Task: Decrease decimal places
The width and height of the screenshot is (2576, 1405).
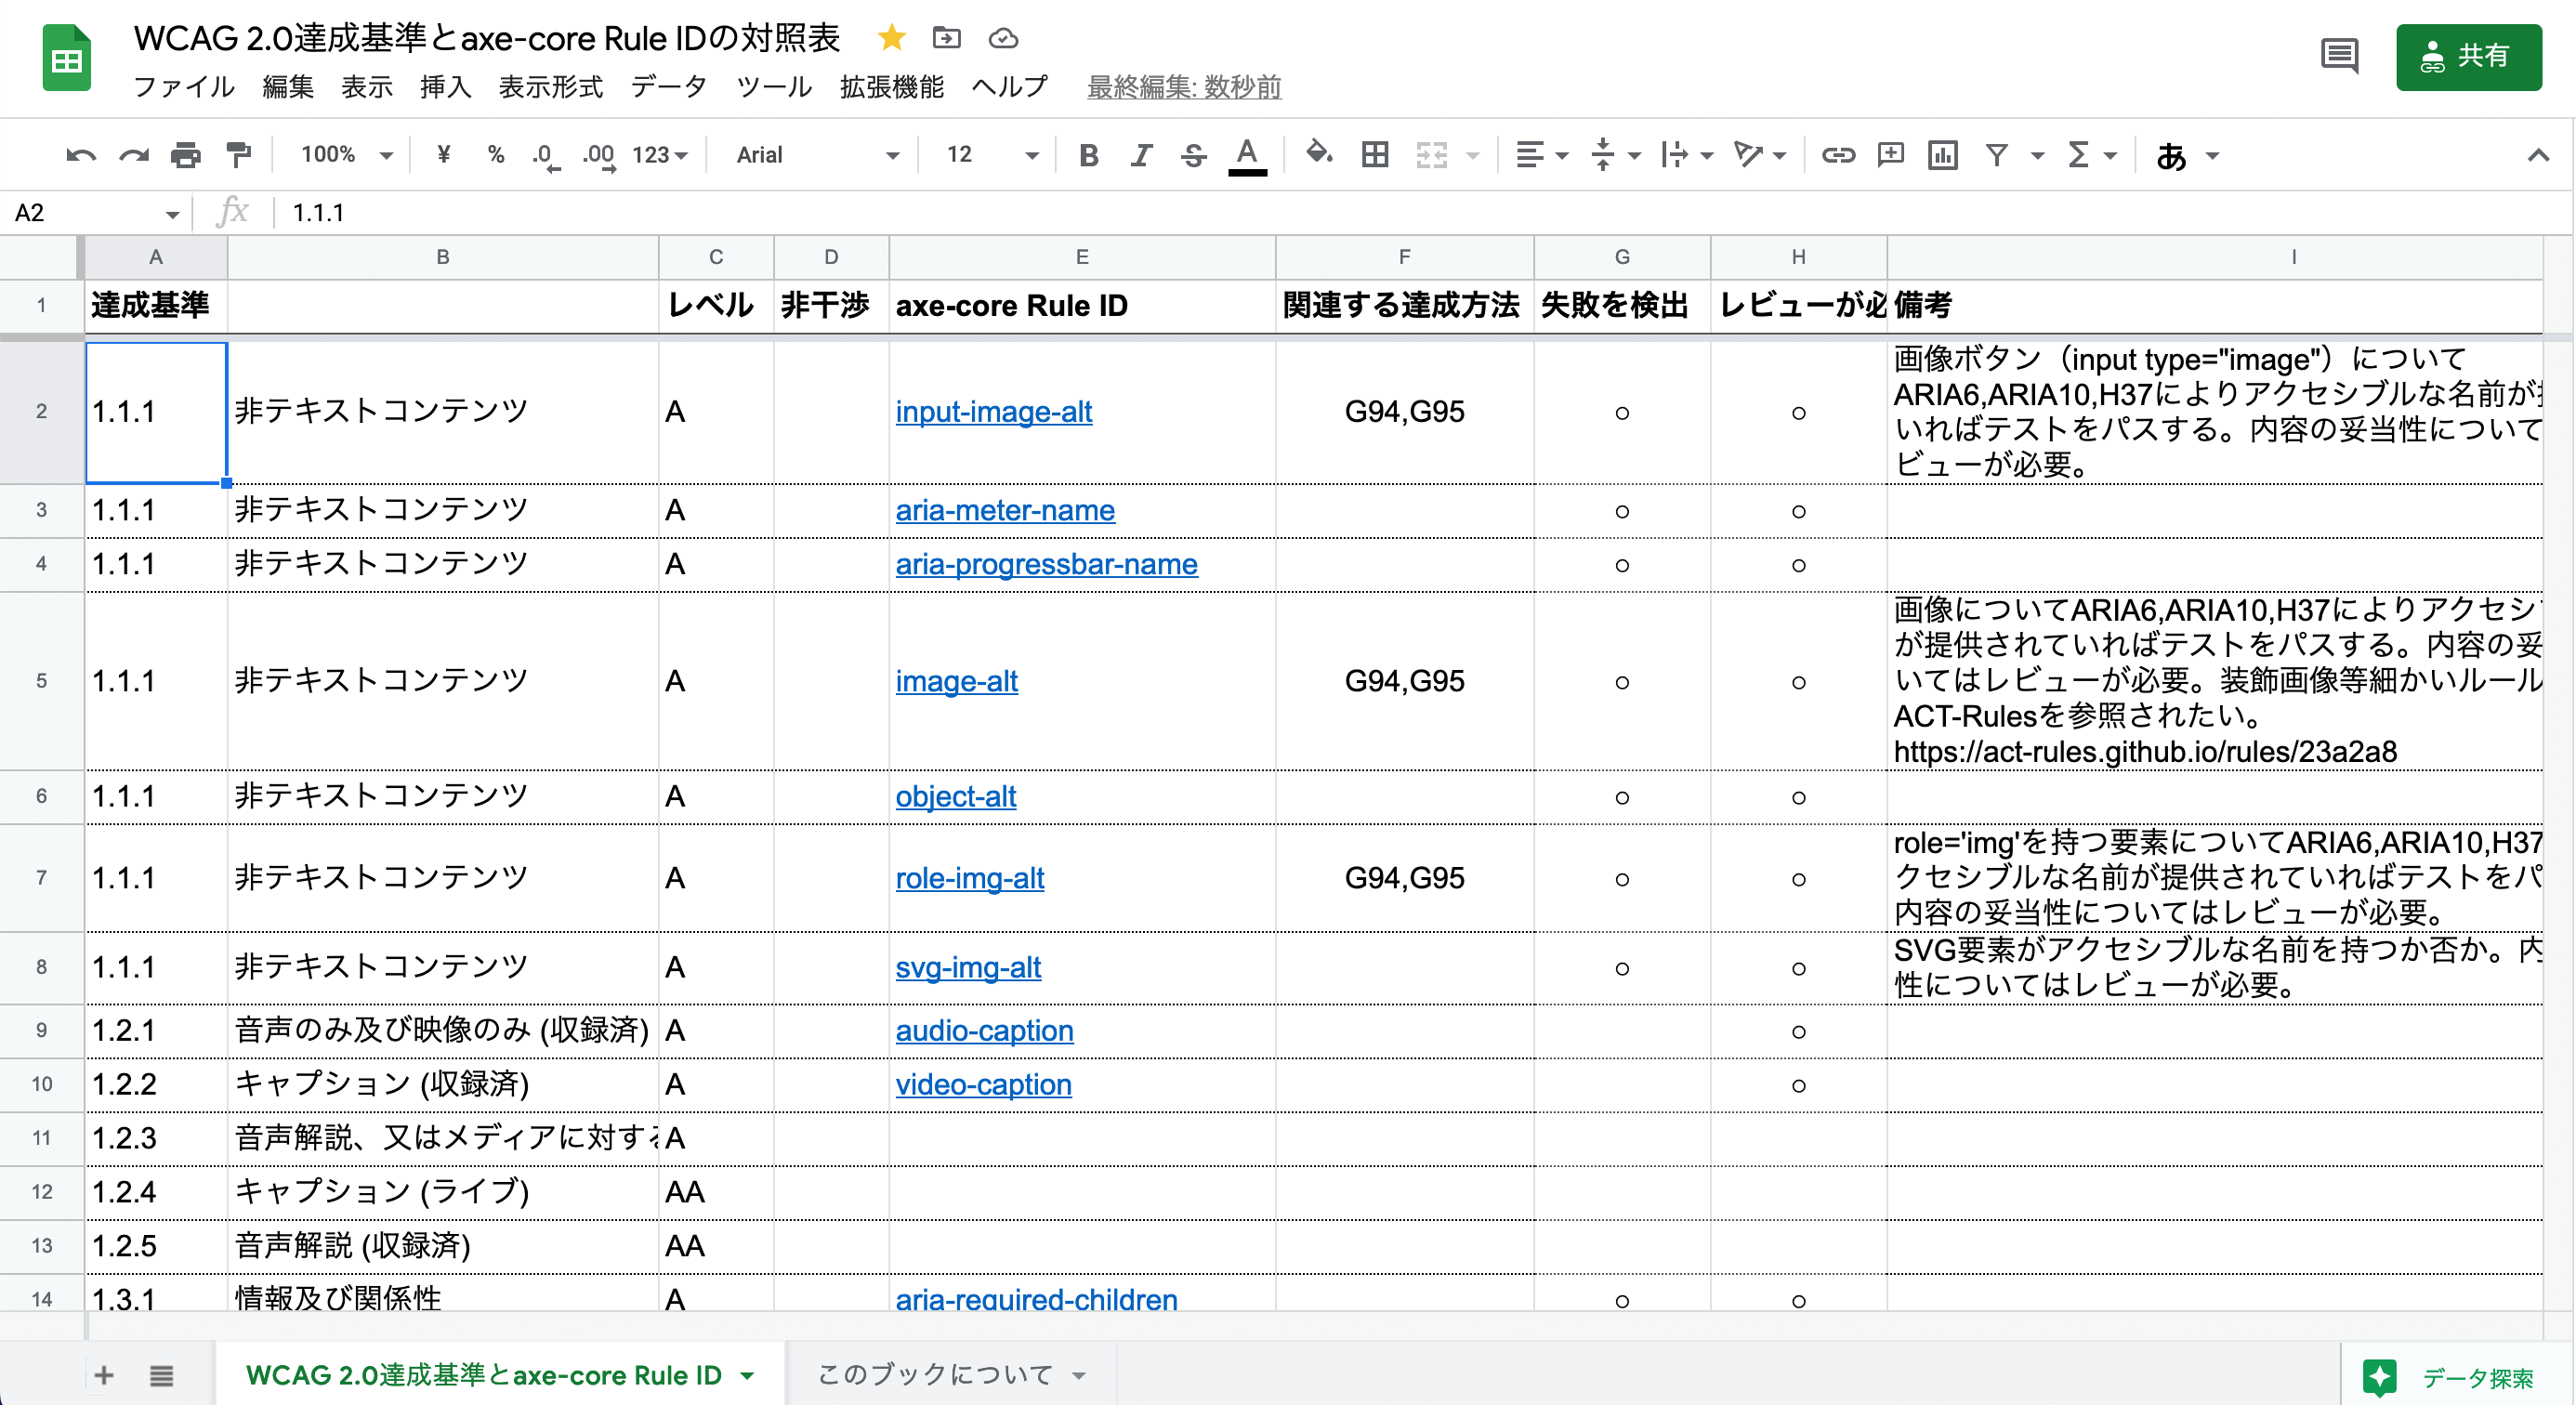Action: pos(545,156)
